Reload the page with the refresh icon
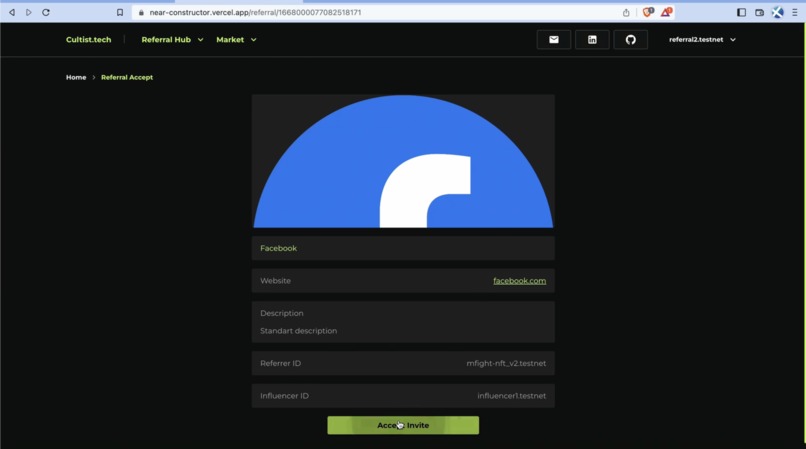Viewport: 806px width, 449px height. [46, 12]
